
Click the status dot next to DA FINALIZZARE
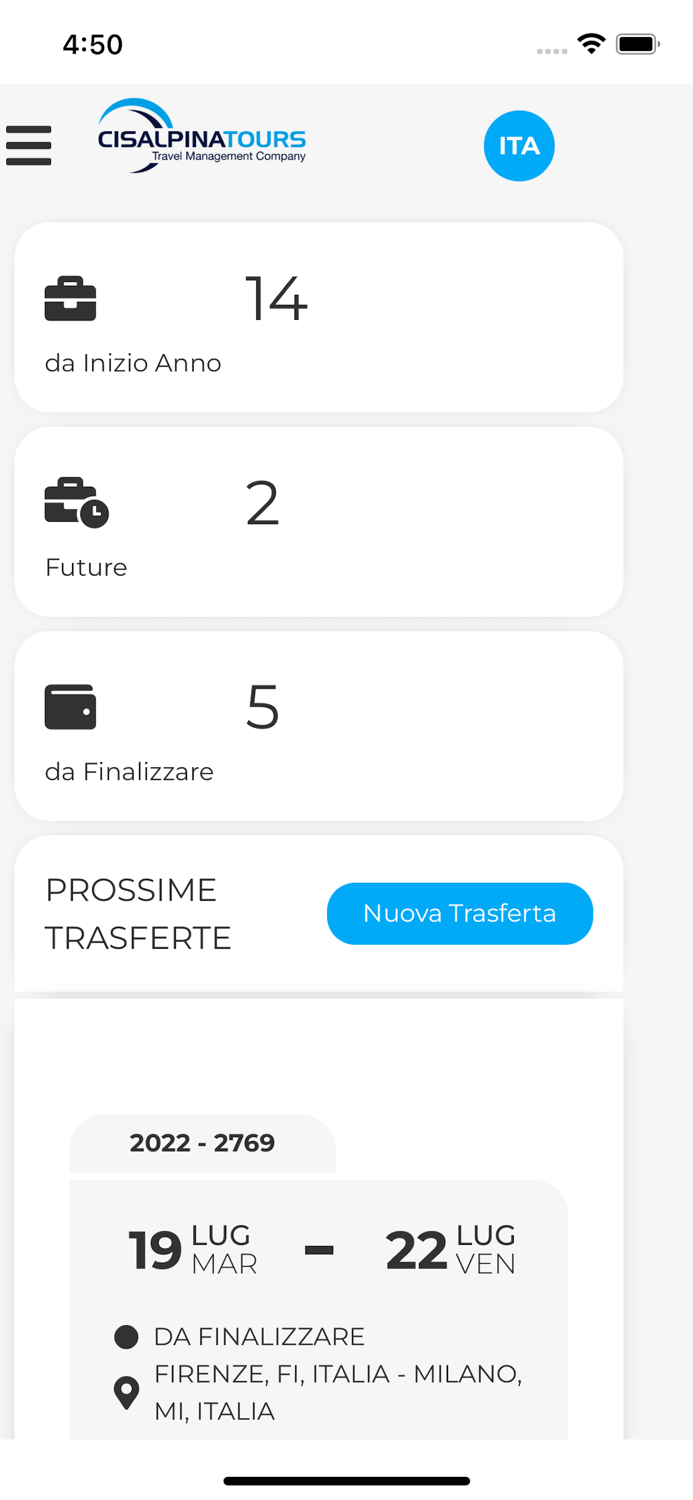[126, 1336]
